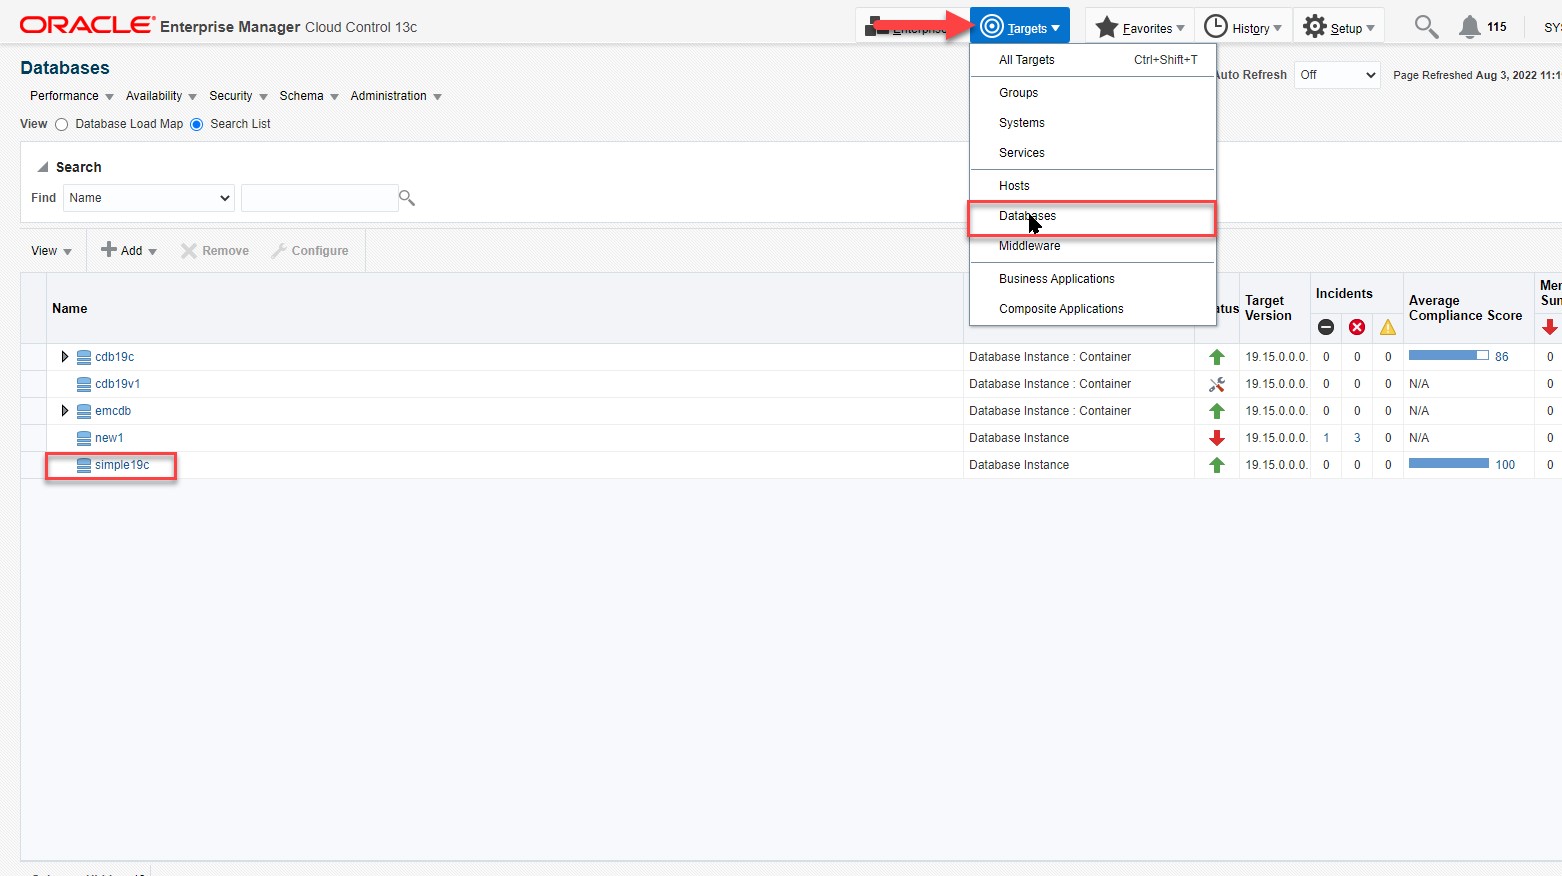
Task: Click the simple19c up status arrow
Action: pyautogui.click(x=1217, y=465)
